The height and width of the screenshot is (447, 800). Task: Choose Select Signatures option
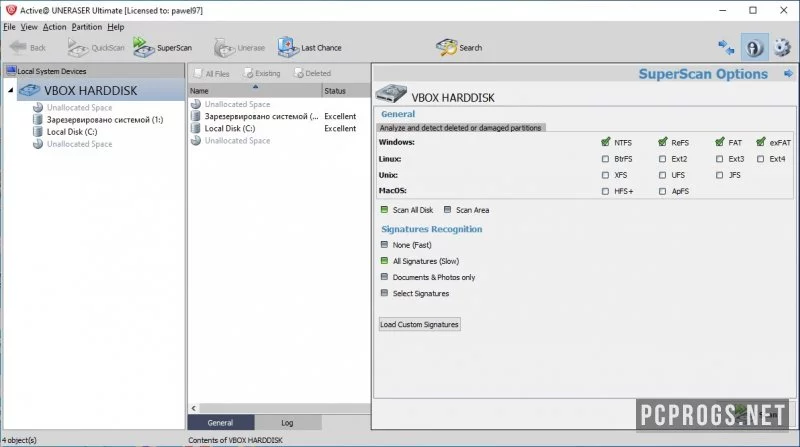385,293
